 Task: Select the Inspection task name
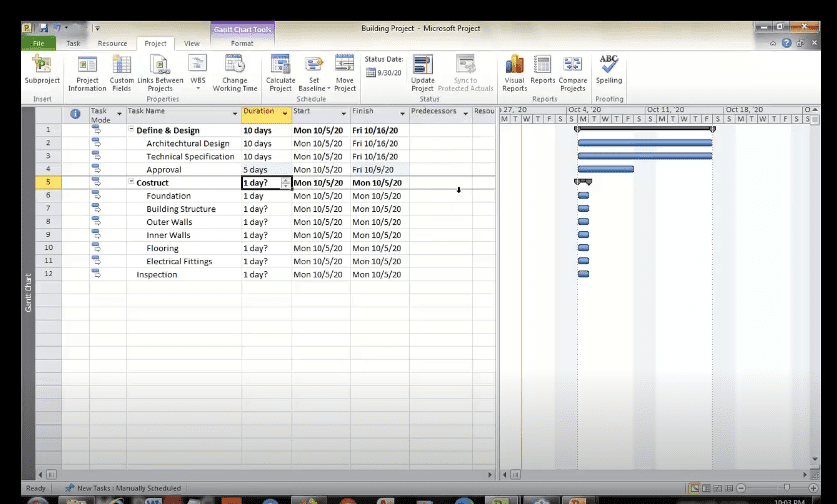coord(156,274)
